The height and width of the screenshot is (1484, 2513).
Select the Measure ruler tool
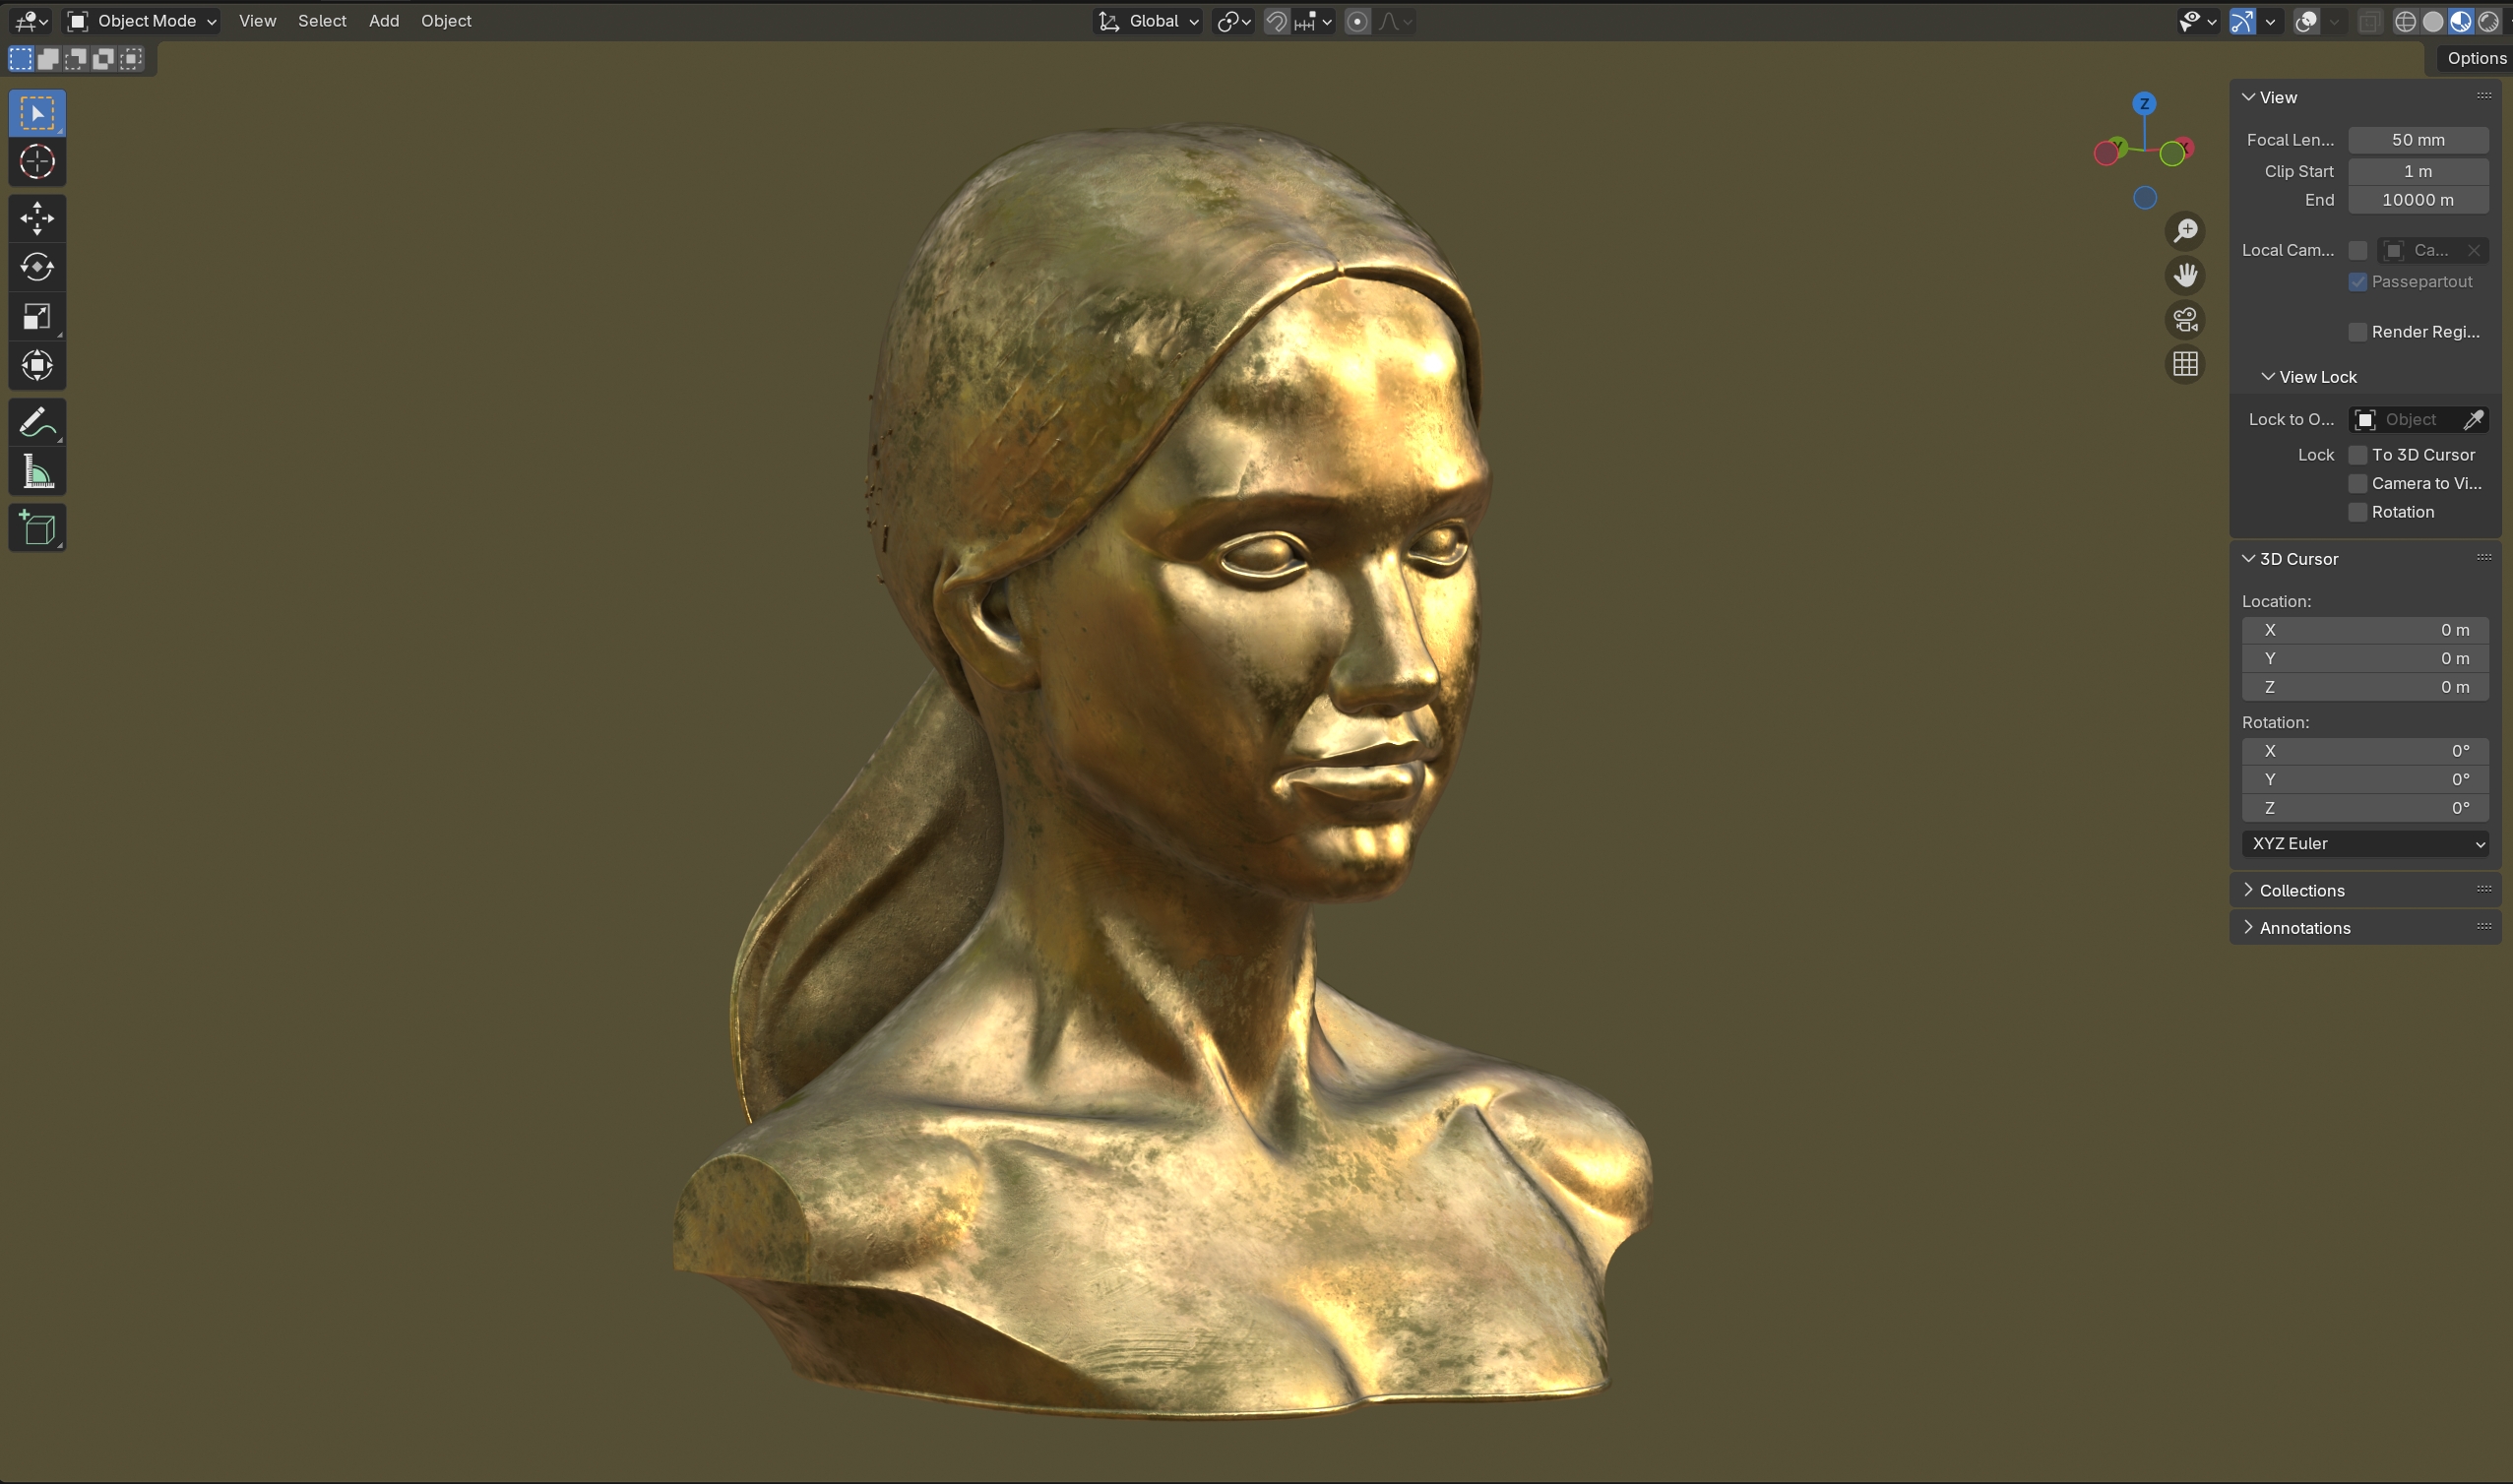pos(37,472)
